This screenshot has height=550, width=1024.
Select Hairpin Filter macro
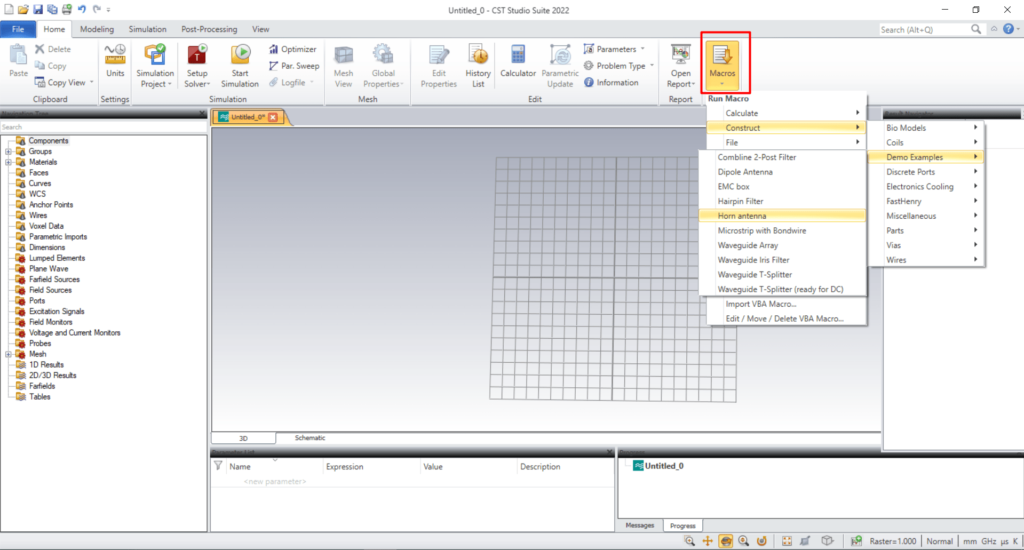point(782,201)
